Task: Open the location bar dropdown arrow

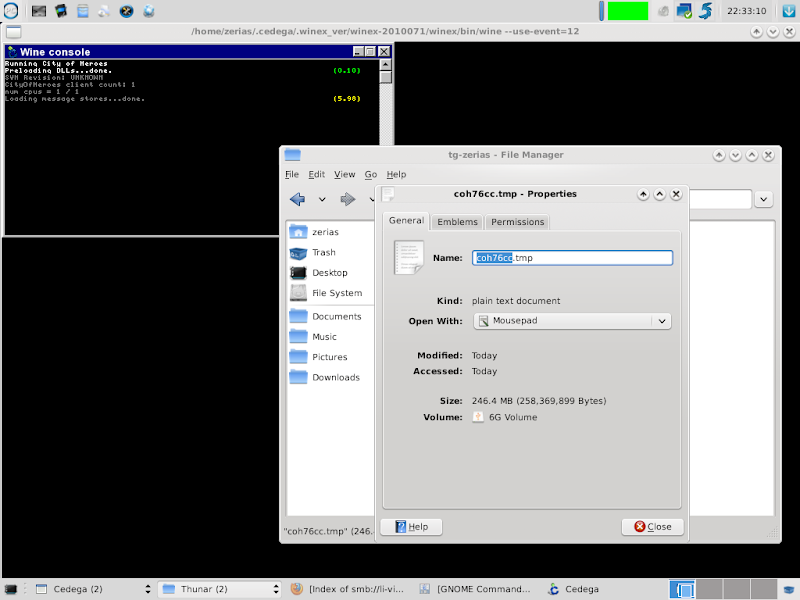Action: point(764,199)
